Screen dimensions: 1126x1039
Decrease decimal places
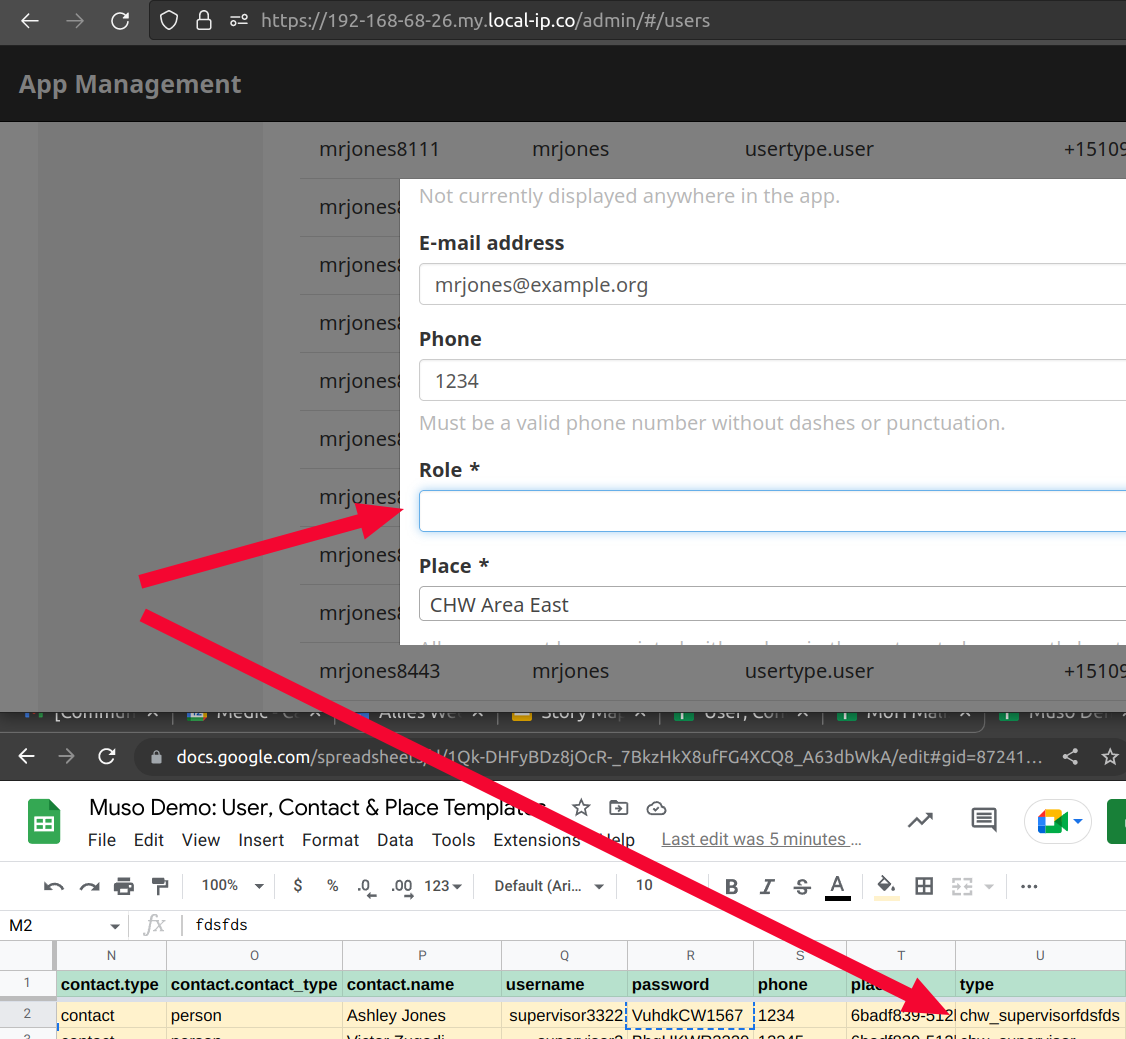coord(366,887)
